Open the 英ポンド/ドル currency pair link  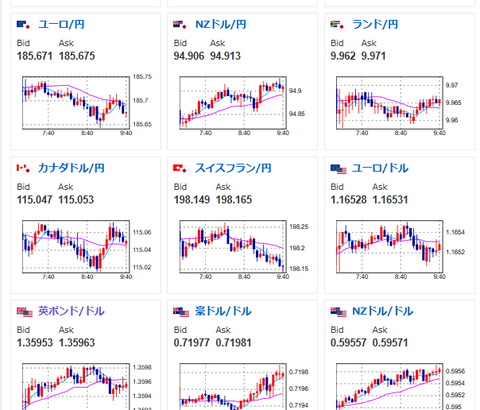[x=71, y=311]
